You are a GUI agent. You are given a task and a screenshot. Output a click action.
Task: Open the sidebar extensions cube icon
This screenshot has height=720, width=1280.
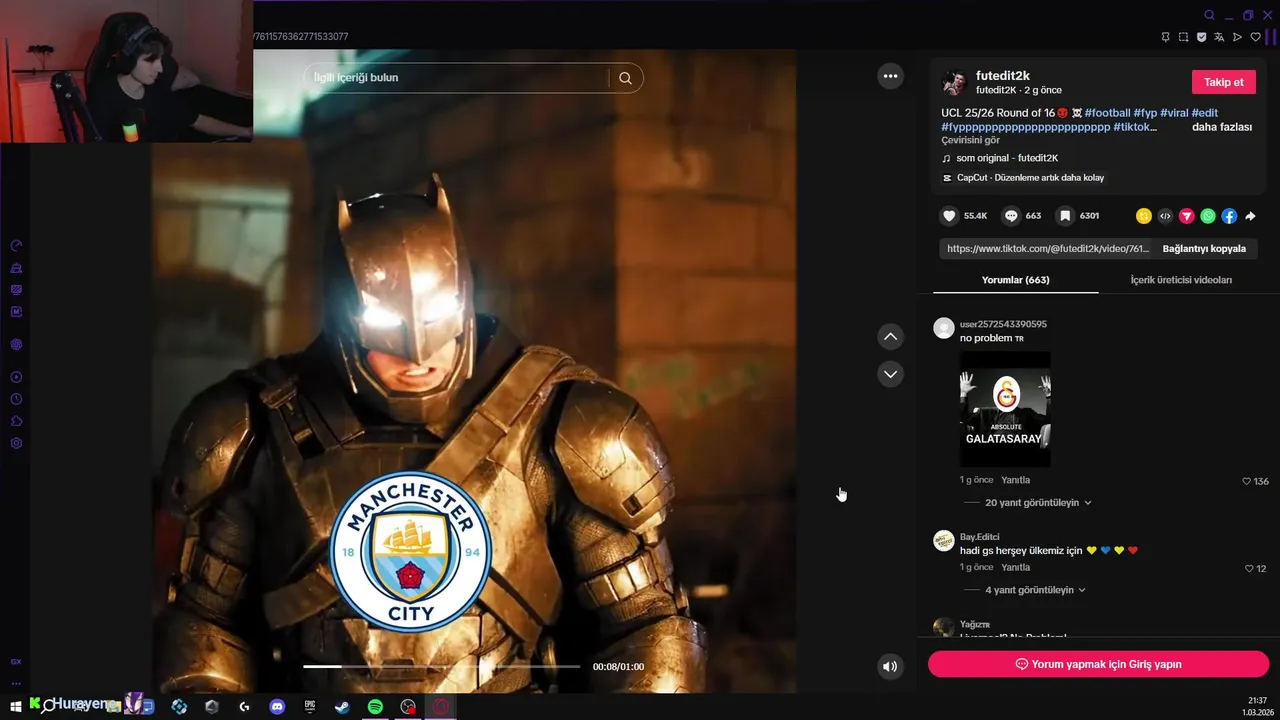[x=16, y=421]
